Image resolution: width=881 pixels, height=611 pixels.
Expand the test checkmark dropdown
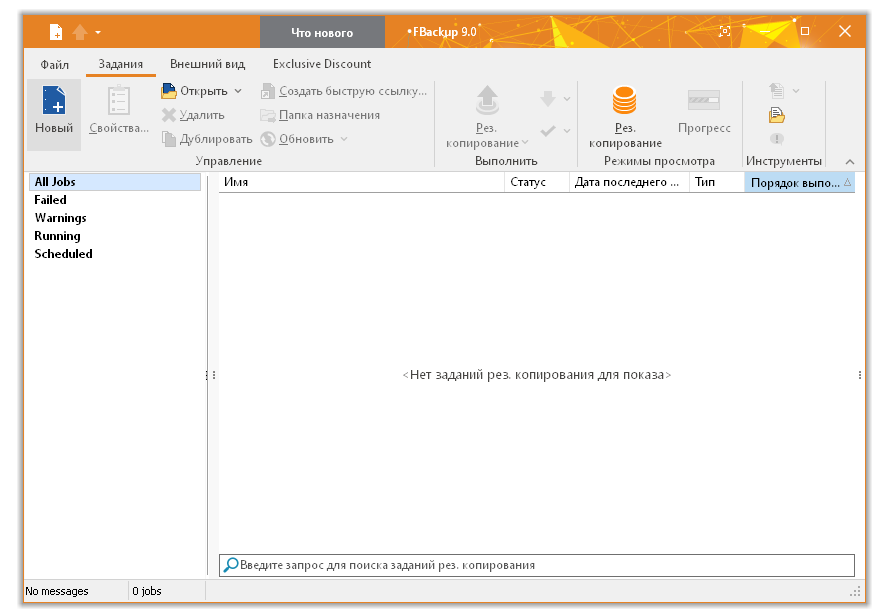click(567, 131)
